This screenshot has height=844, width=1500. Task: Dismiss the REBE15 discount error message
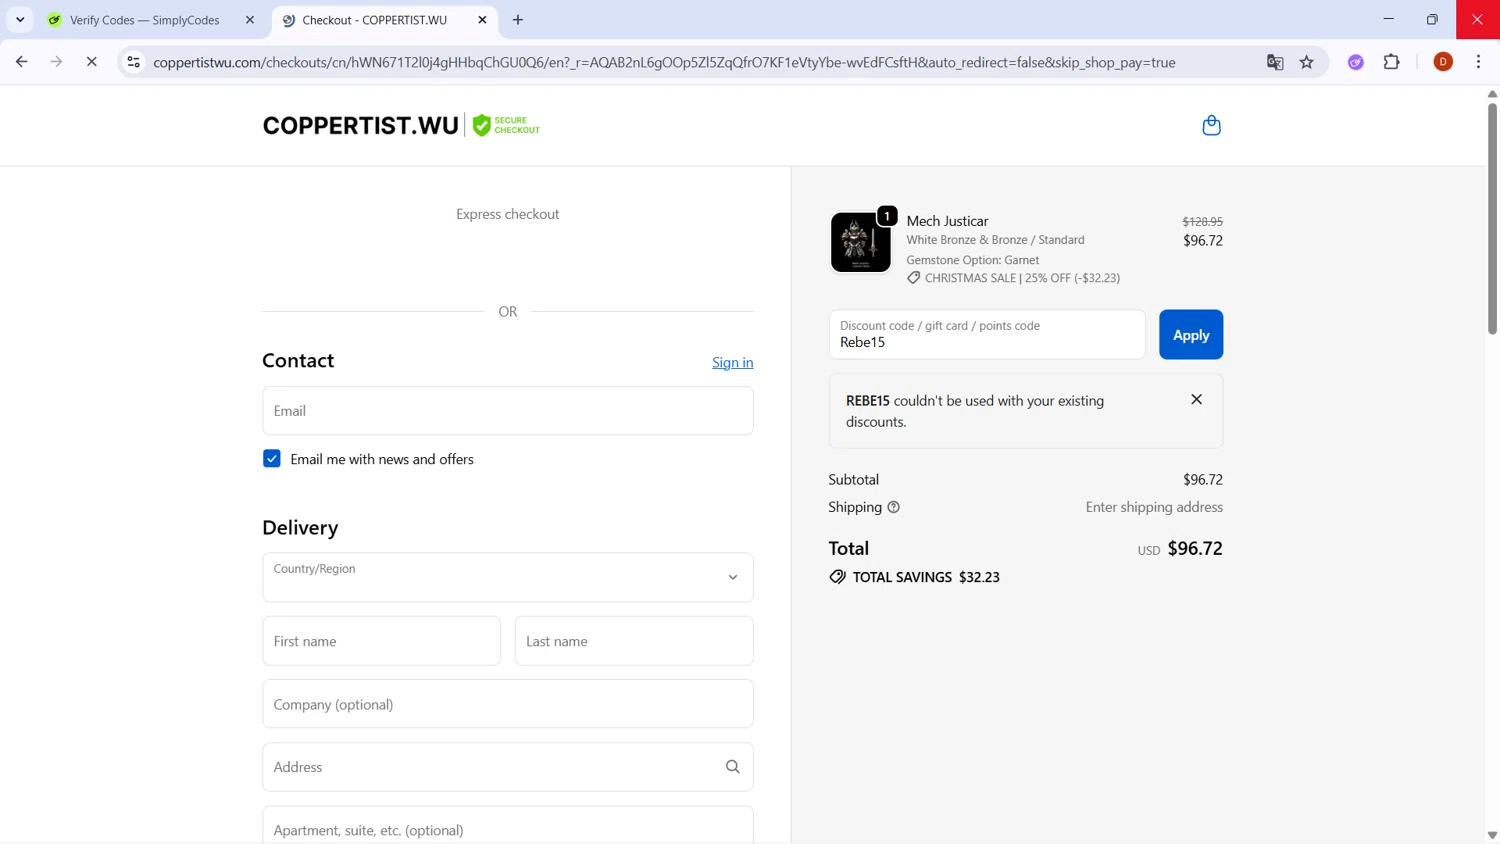click(1196, 399)
